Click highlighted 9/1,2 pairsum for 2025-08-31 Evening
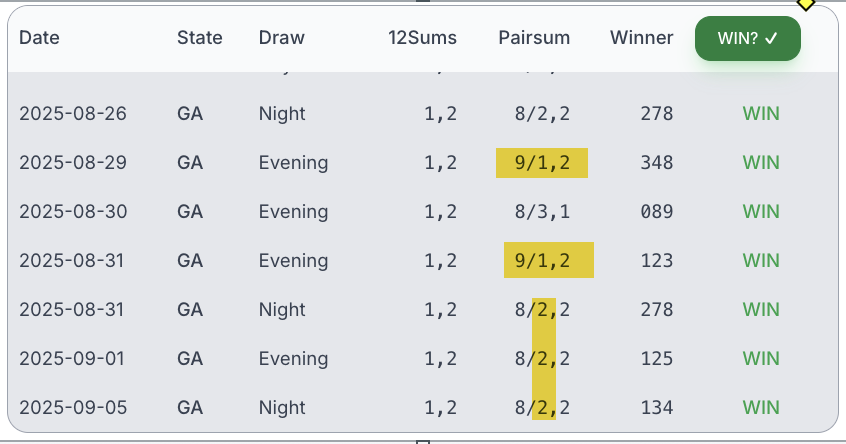 pyautogui.click(x=549, y=261)
